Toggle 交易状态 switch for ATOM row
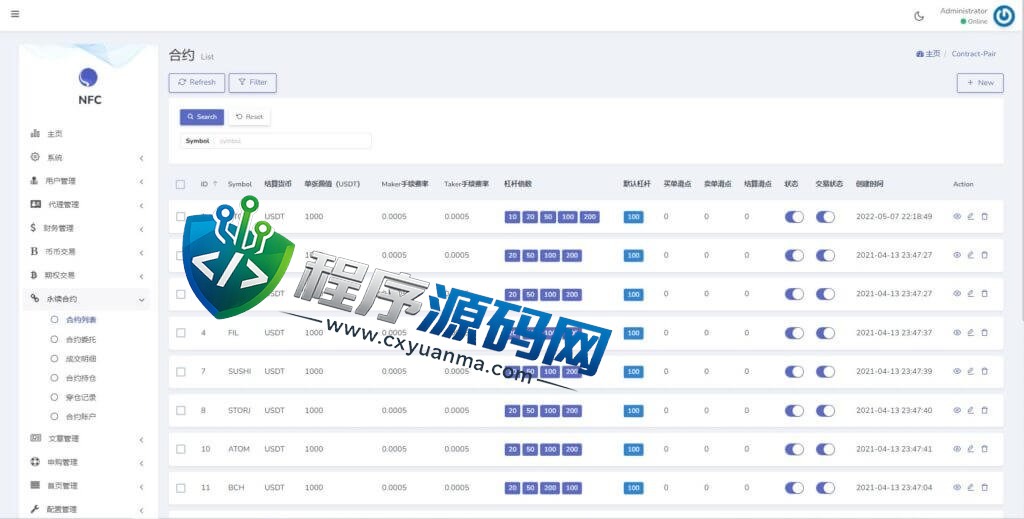 click(825, 449)
